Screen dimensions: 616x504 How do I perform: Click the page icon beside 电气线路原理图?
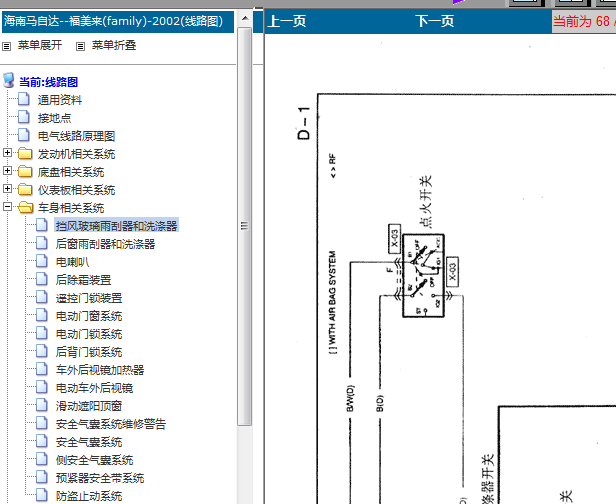click(x=24, y=135)
